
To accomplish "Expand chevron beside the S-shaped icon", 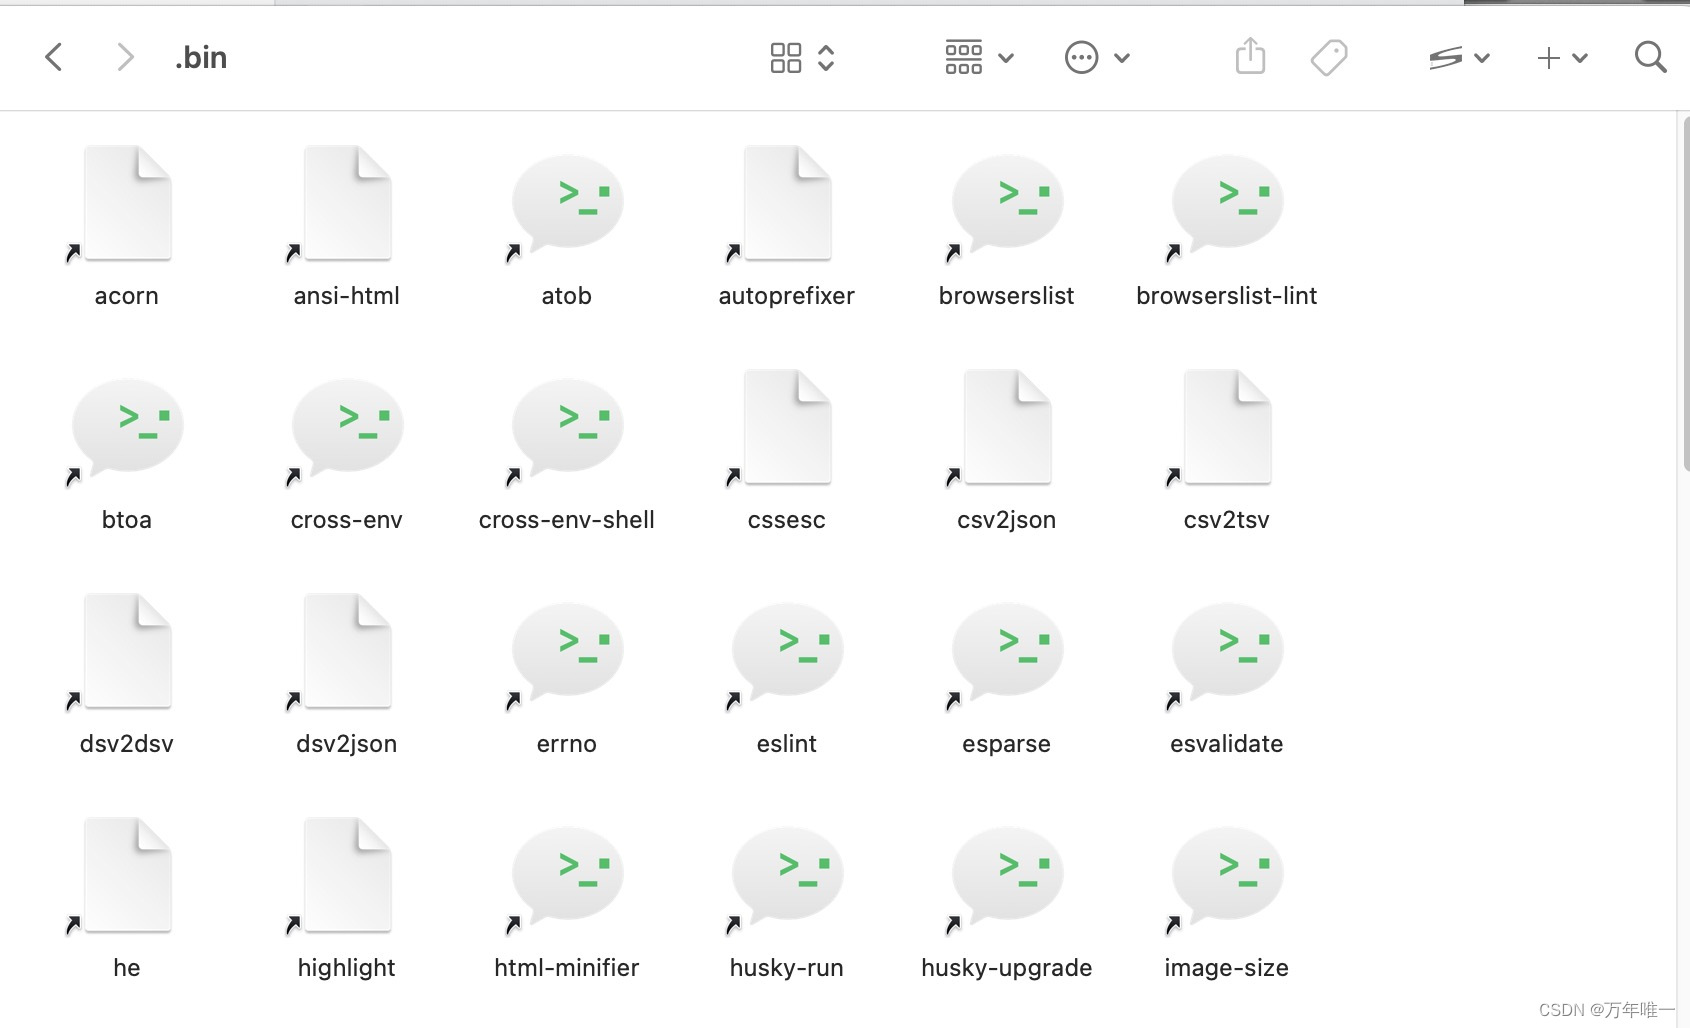I will (1482, 58).
